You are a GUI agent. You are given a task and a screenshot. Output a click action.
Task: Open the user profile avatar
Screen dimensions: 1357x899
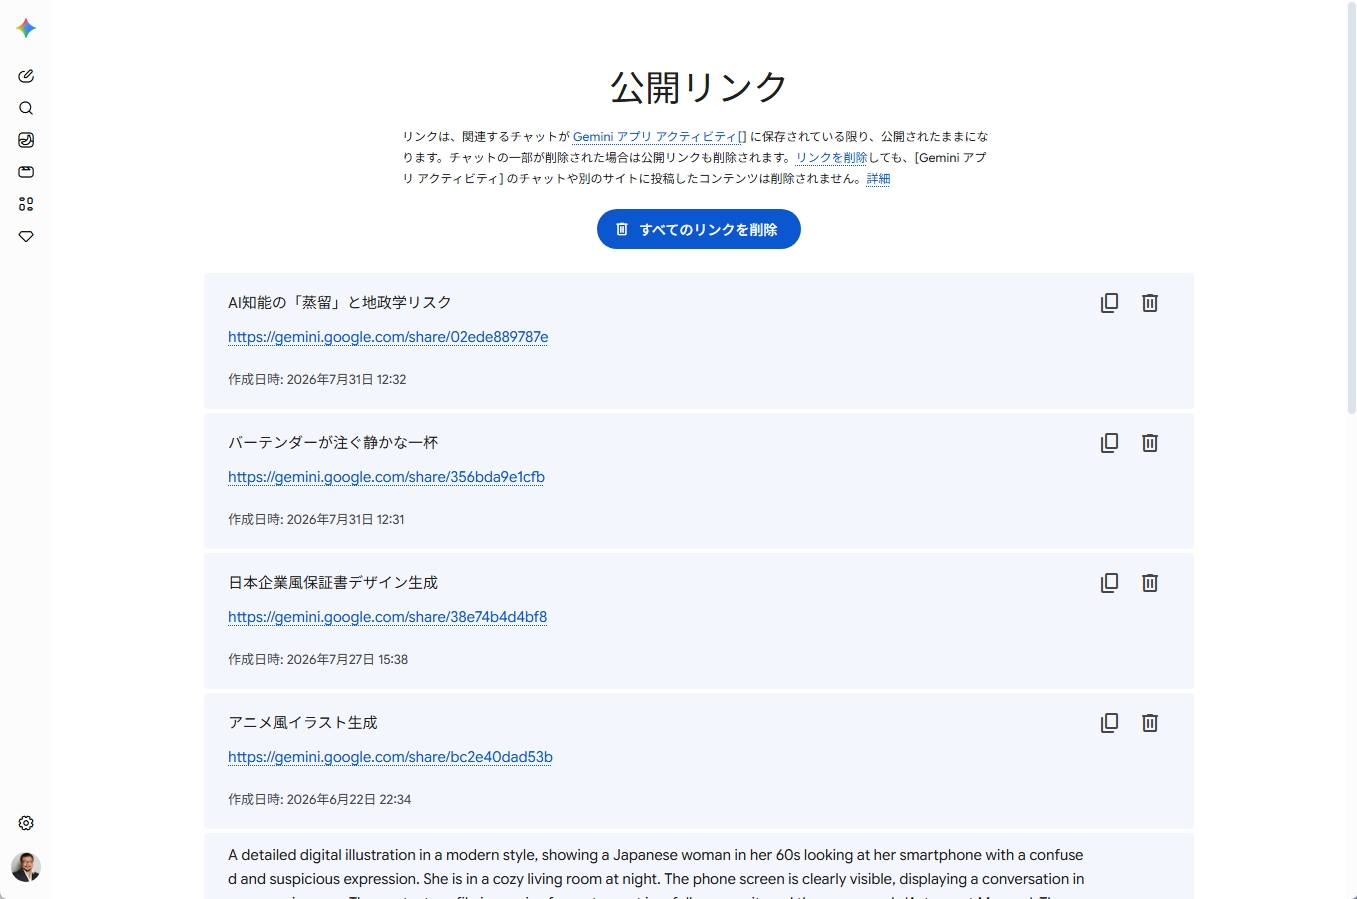(x=26, y=867)
